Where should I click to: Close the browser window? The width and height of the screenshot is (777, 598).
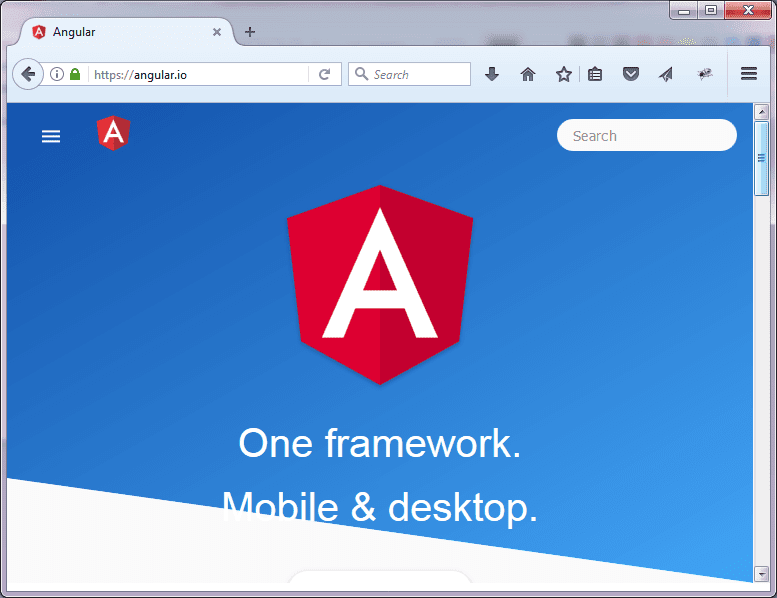pyautogui.click(x=748, y=10)
